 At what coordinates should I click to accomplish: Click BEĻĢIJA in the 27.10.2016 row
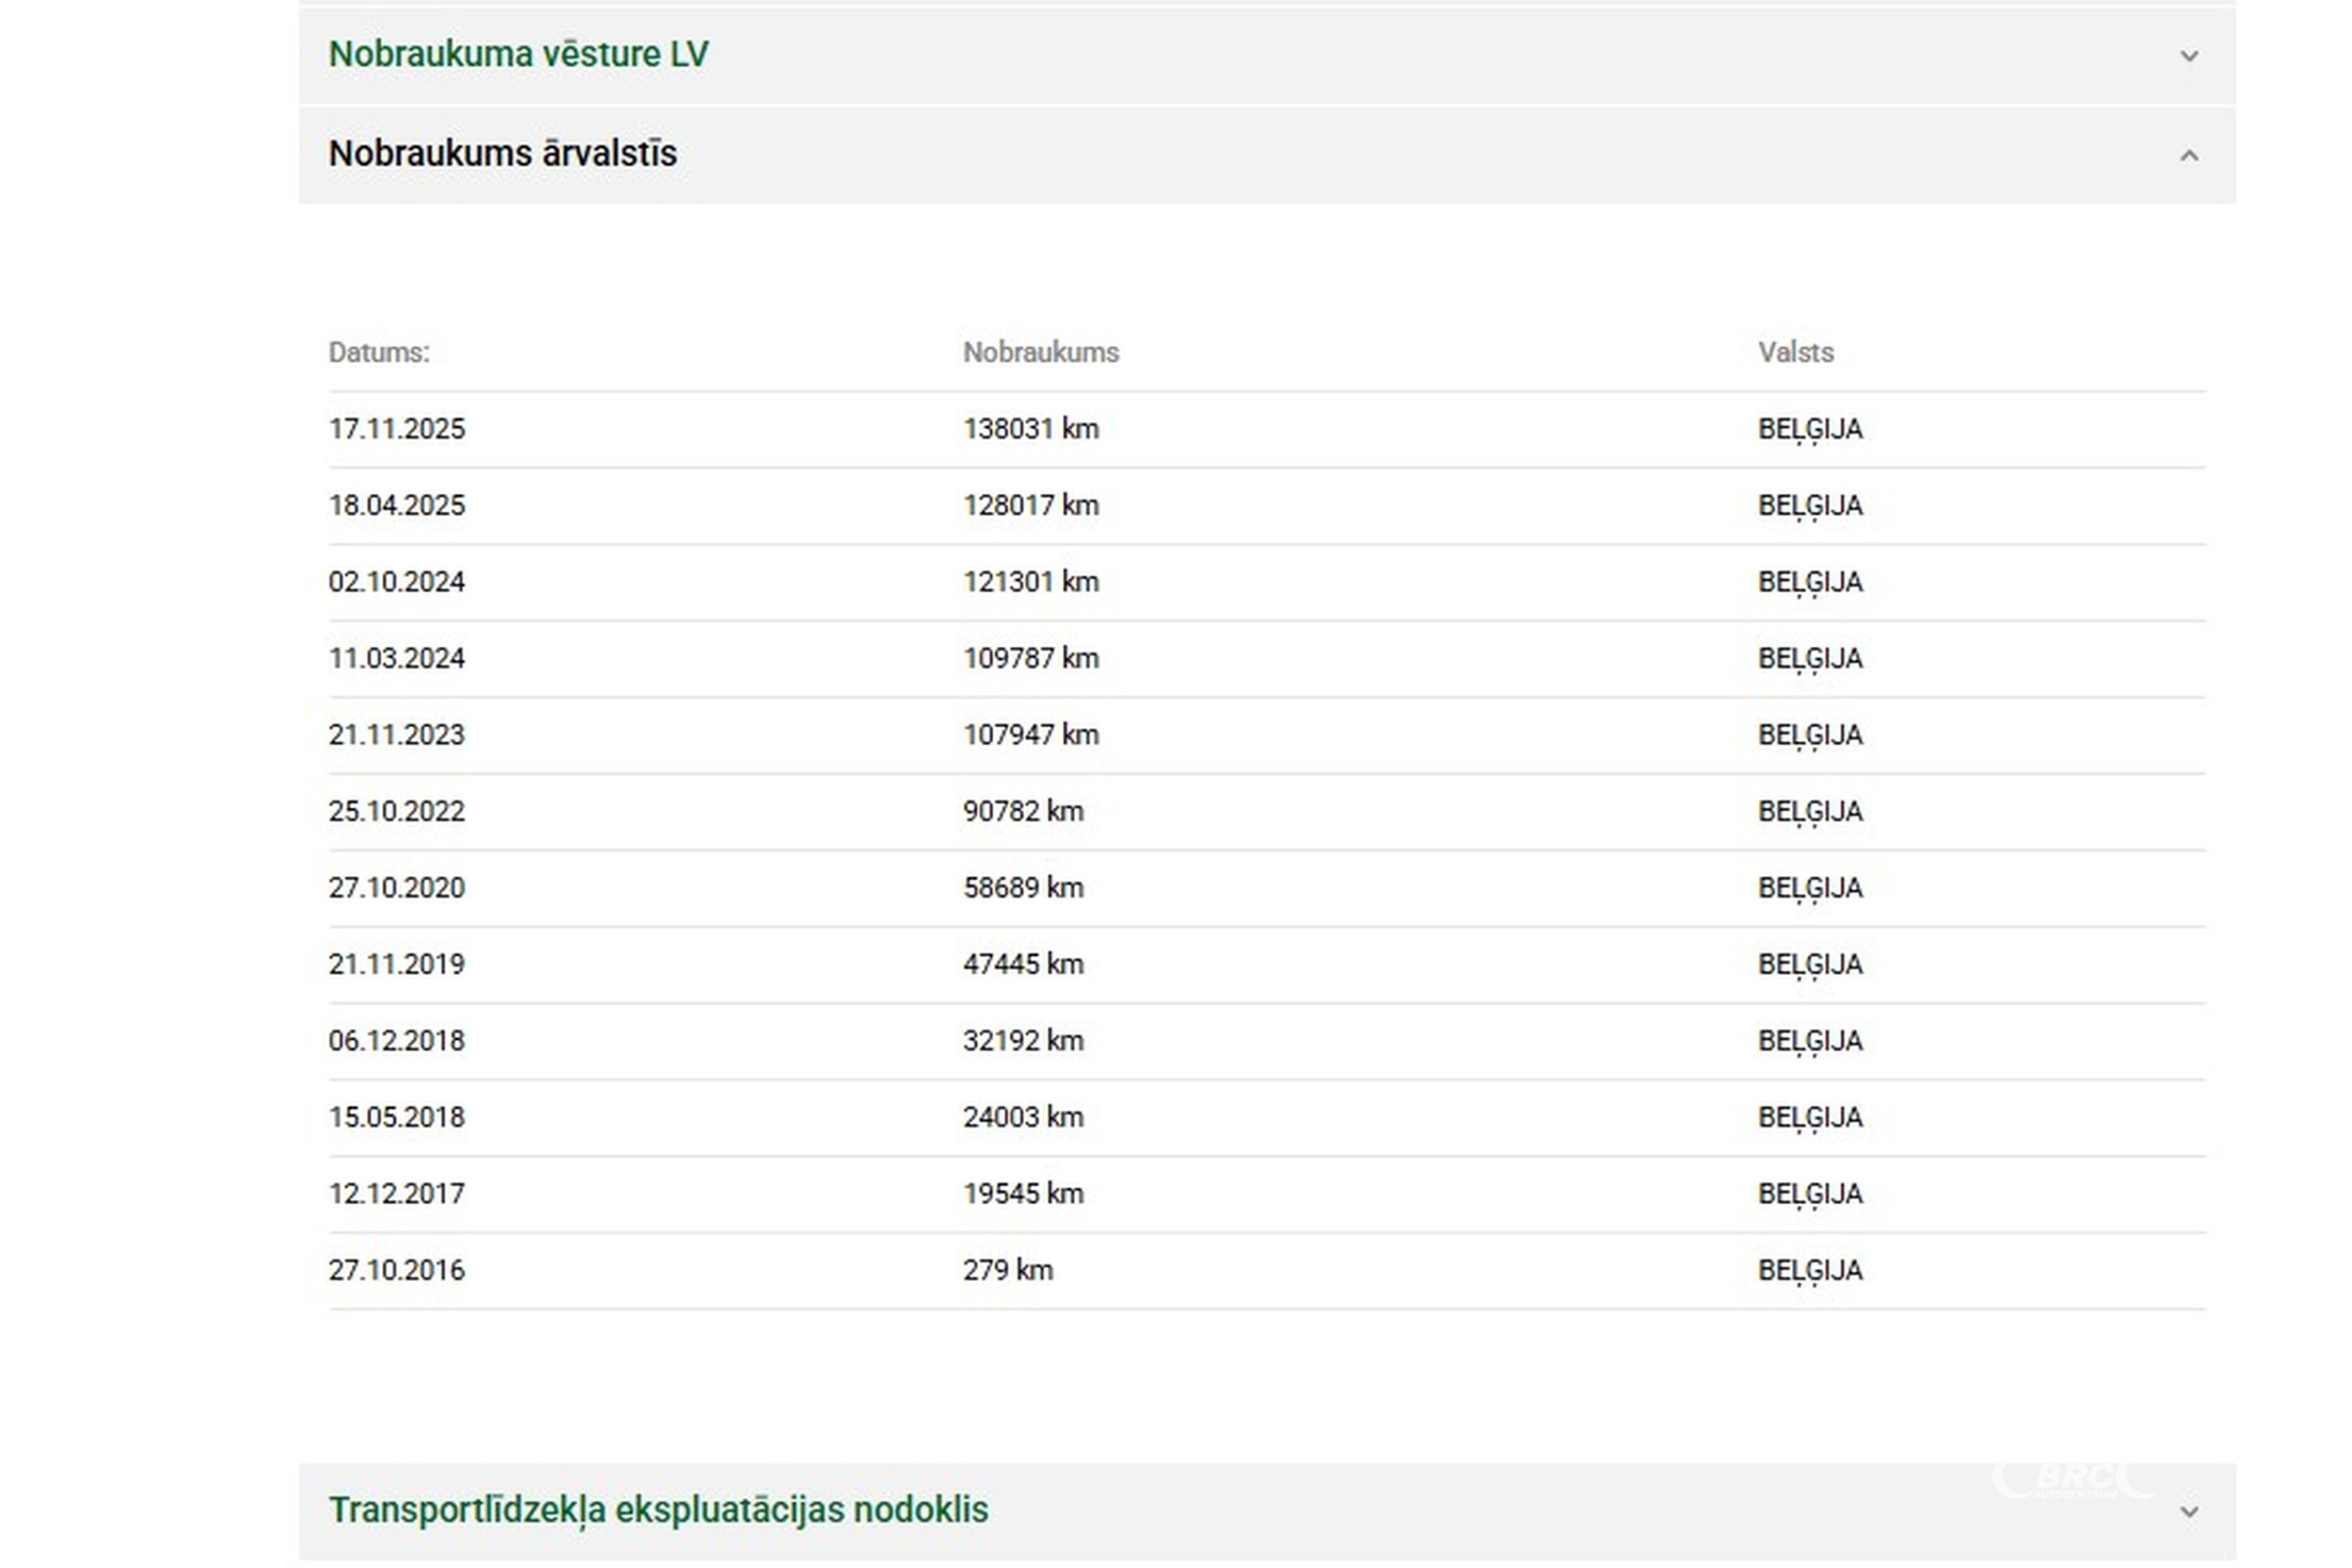coord(1809,1270)
